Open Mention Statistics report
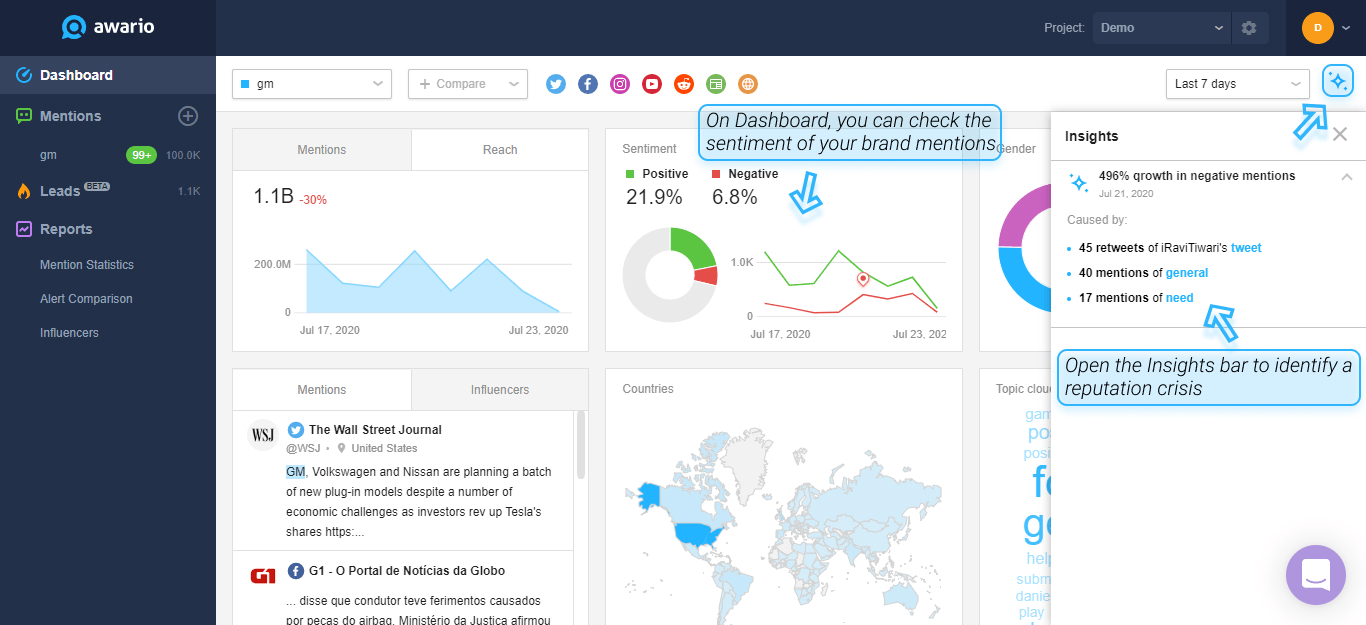Image resolution: width=1366 pixels, height=625 pixels. (87, 265)
